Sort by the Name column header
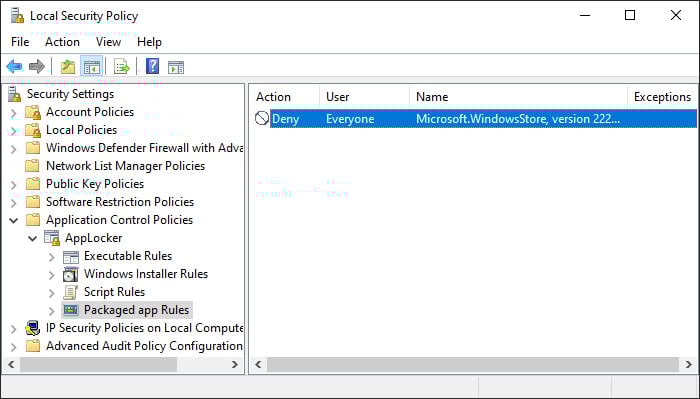Image resolution: width=700 pixels, height=399 pixels. 518,97
